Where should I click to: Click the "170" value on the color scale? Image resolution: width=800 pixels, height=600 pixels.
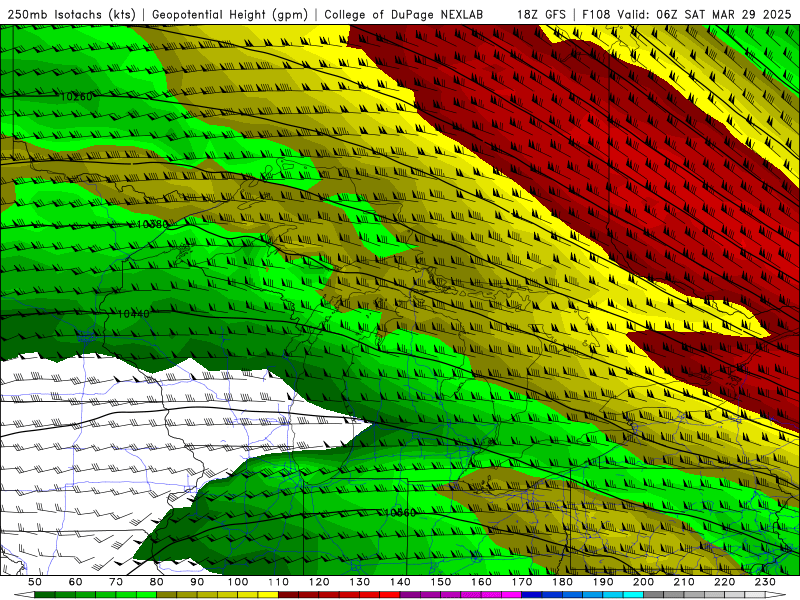coord(522,582)
